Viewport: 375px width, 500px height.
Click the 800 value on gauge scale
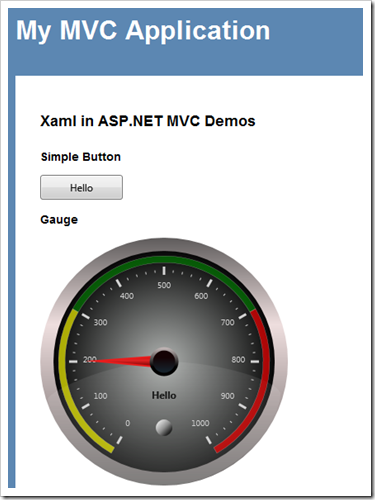[238, 359]
